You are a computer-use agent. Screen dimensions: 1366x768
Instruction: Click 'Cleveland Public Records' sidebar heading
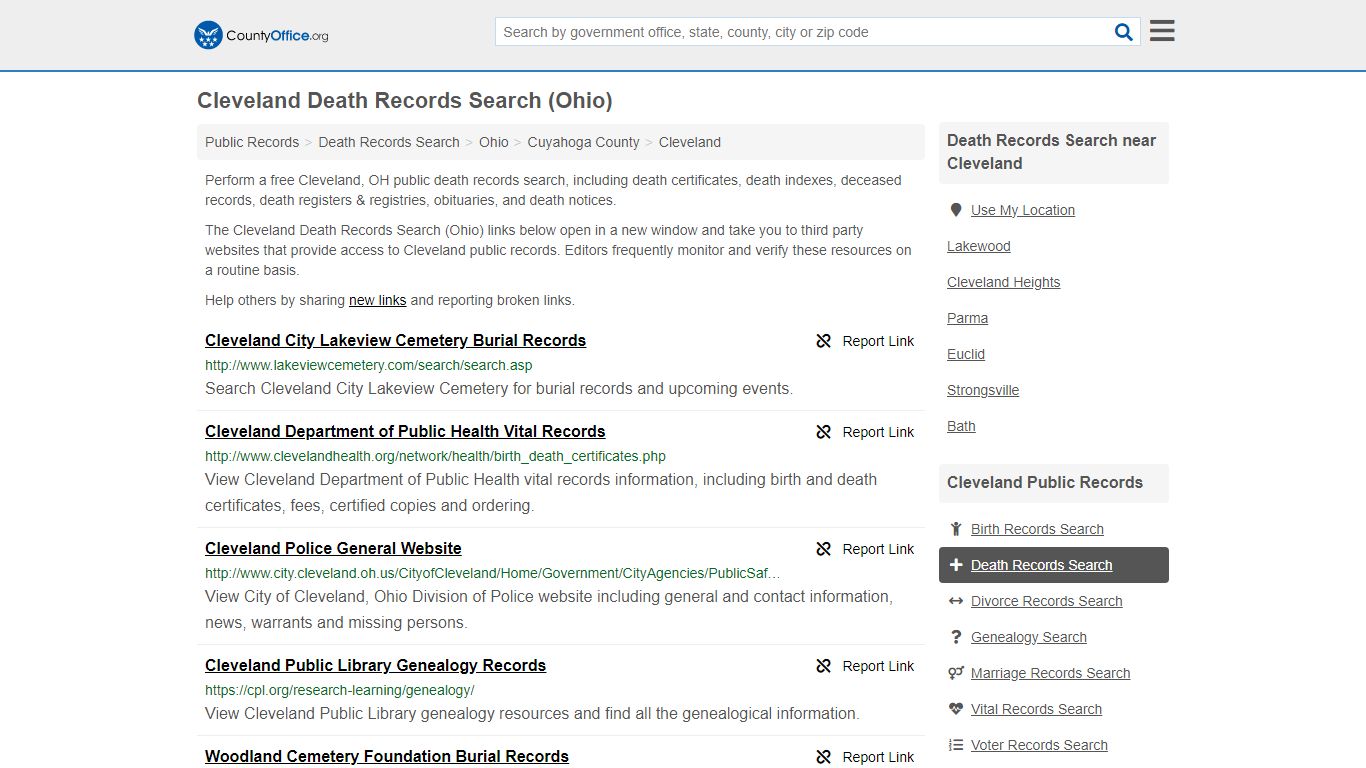[1045, 482]
